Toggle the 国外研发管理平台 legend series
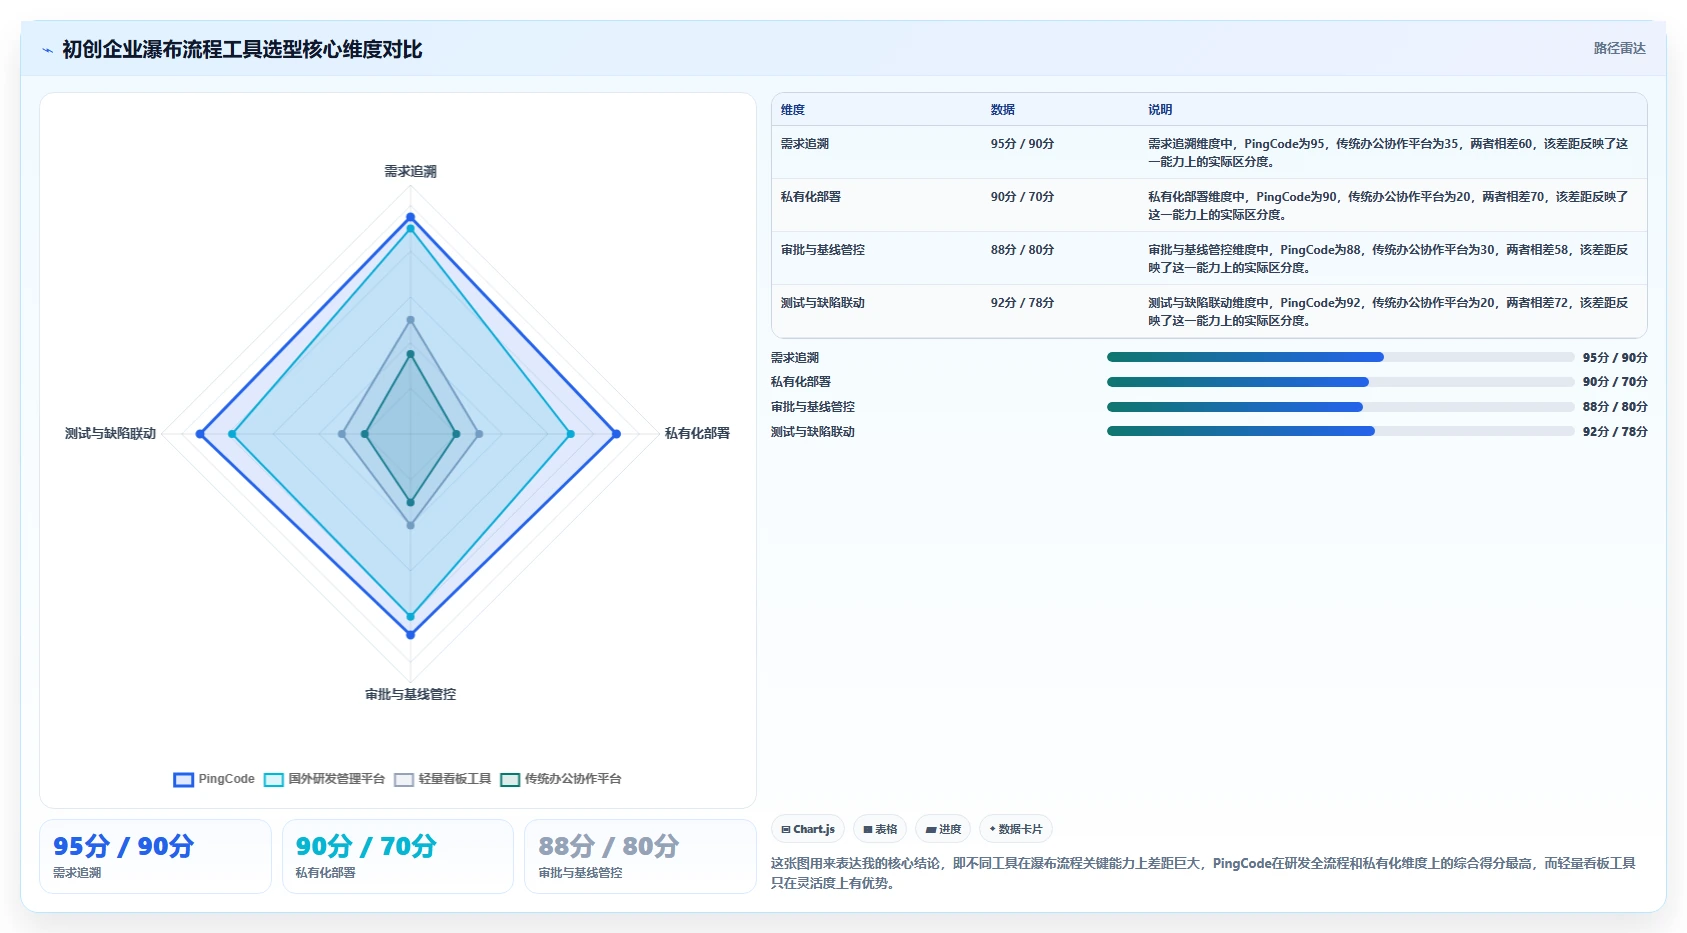Screen dimensions: 1687x933 point(324,779)
